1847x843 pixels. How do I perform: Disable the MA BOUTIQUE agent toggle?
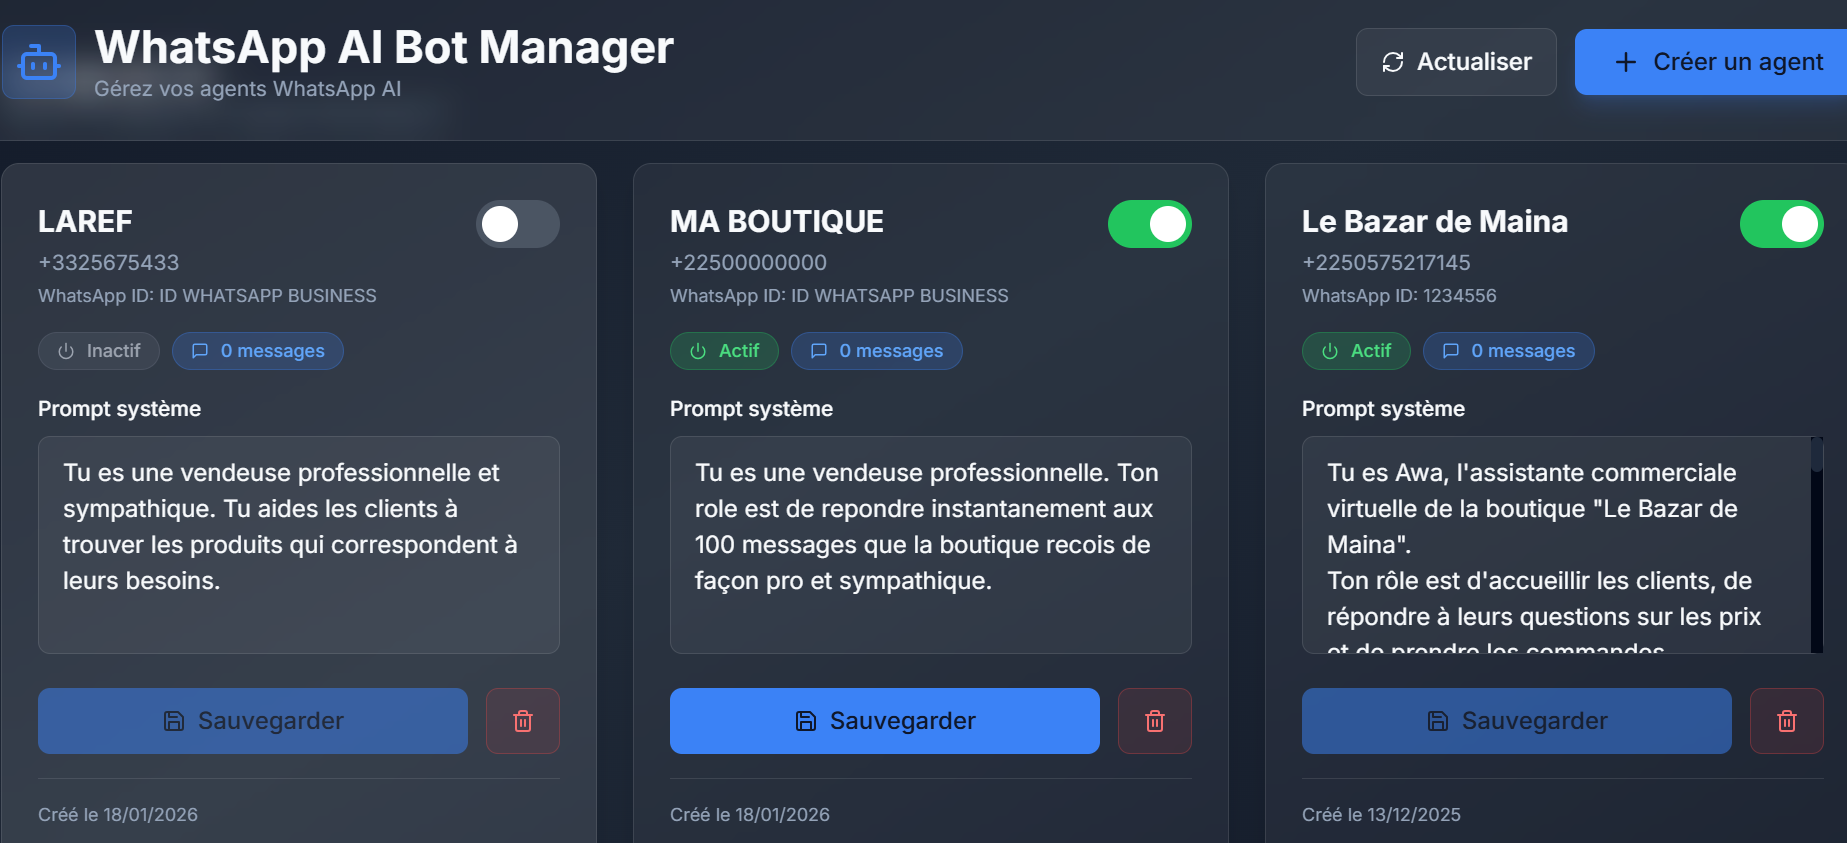[x=1149, y=224]
